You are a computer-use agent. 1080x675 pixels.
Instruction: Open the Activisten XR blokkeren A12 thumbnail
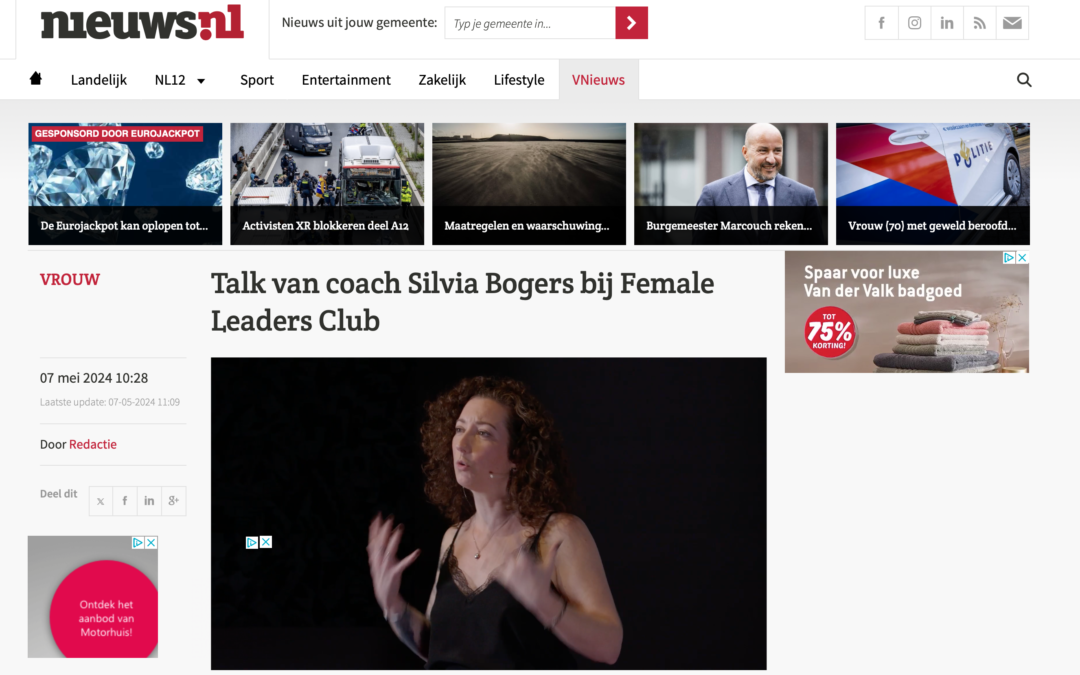coord(327,184)
